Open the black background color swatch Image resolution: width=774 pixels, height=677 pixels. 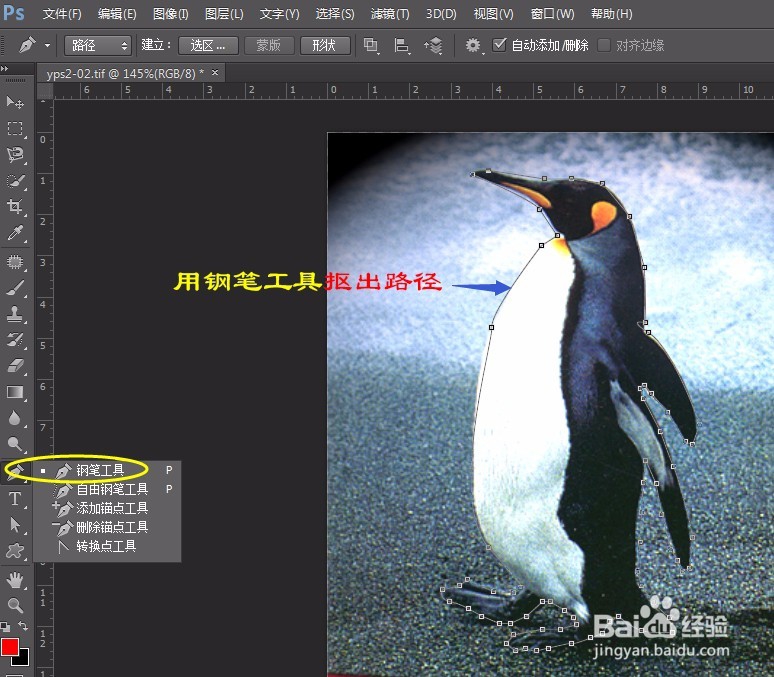(x=23, y=660)
